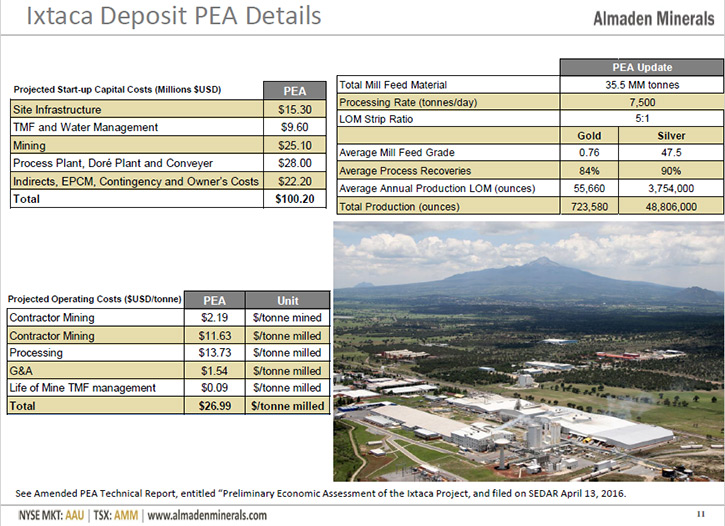725x526 pixels.
Task: Click the www.almadenminerals.com footer link
Action: coord(207,515)
